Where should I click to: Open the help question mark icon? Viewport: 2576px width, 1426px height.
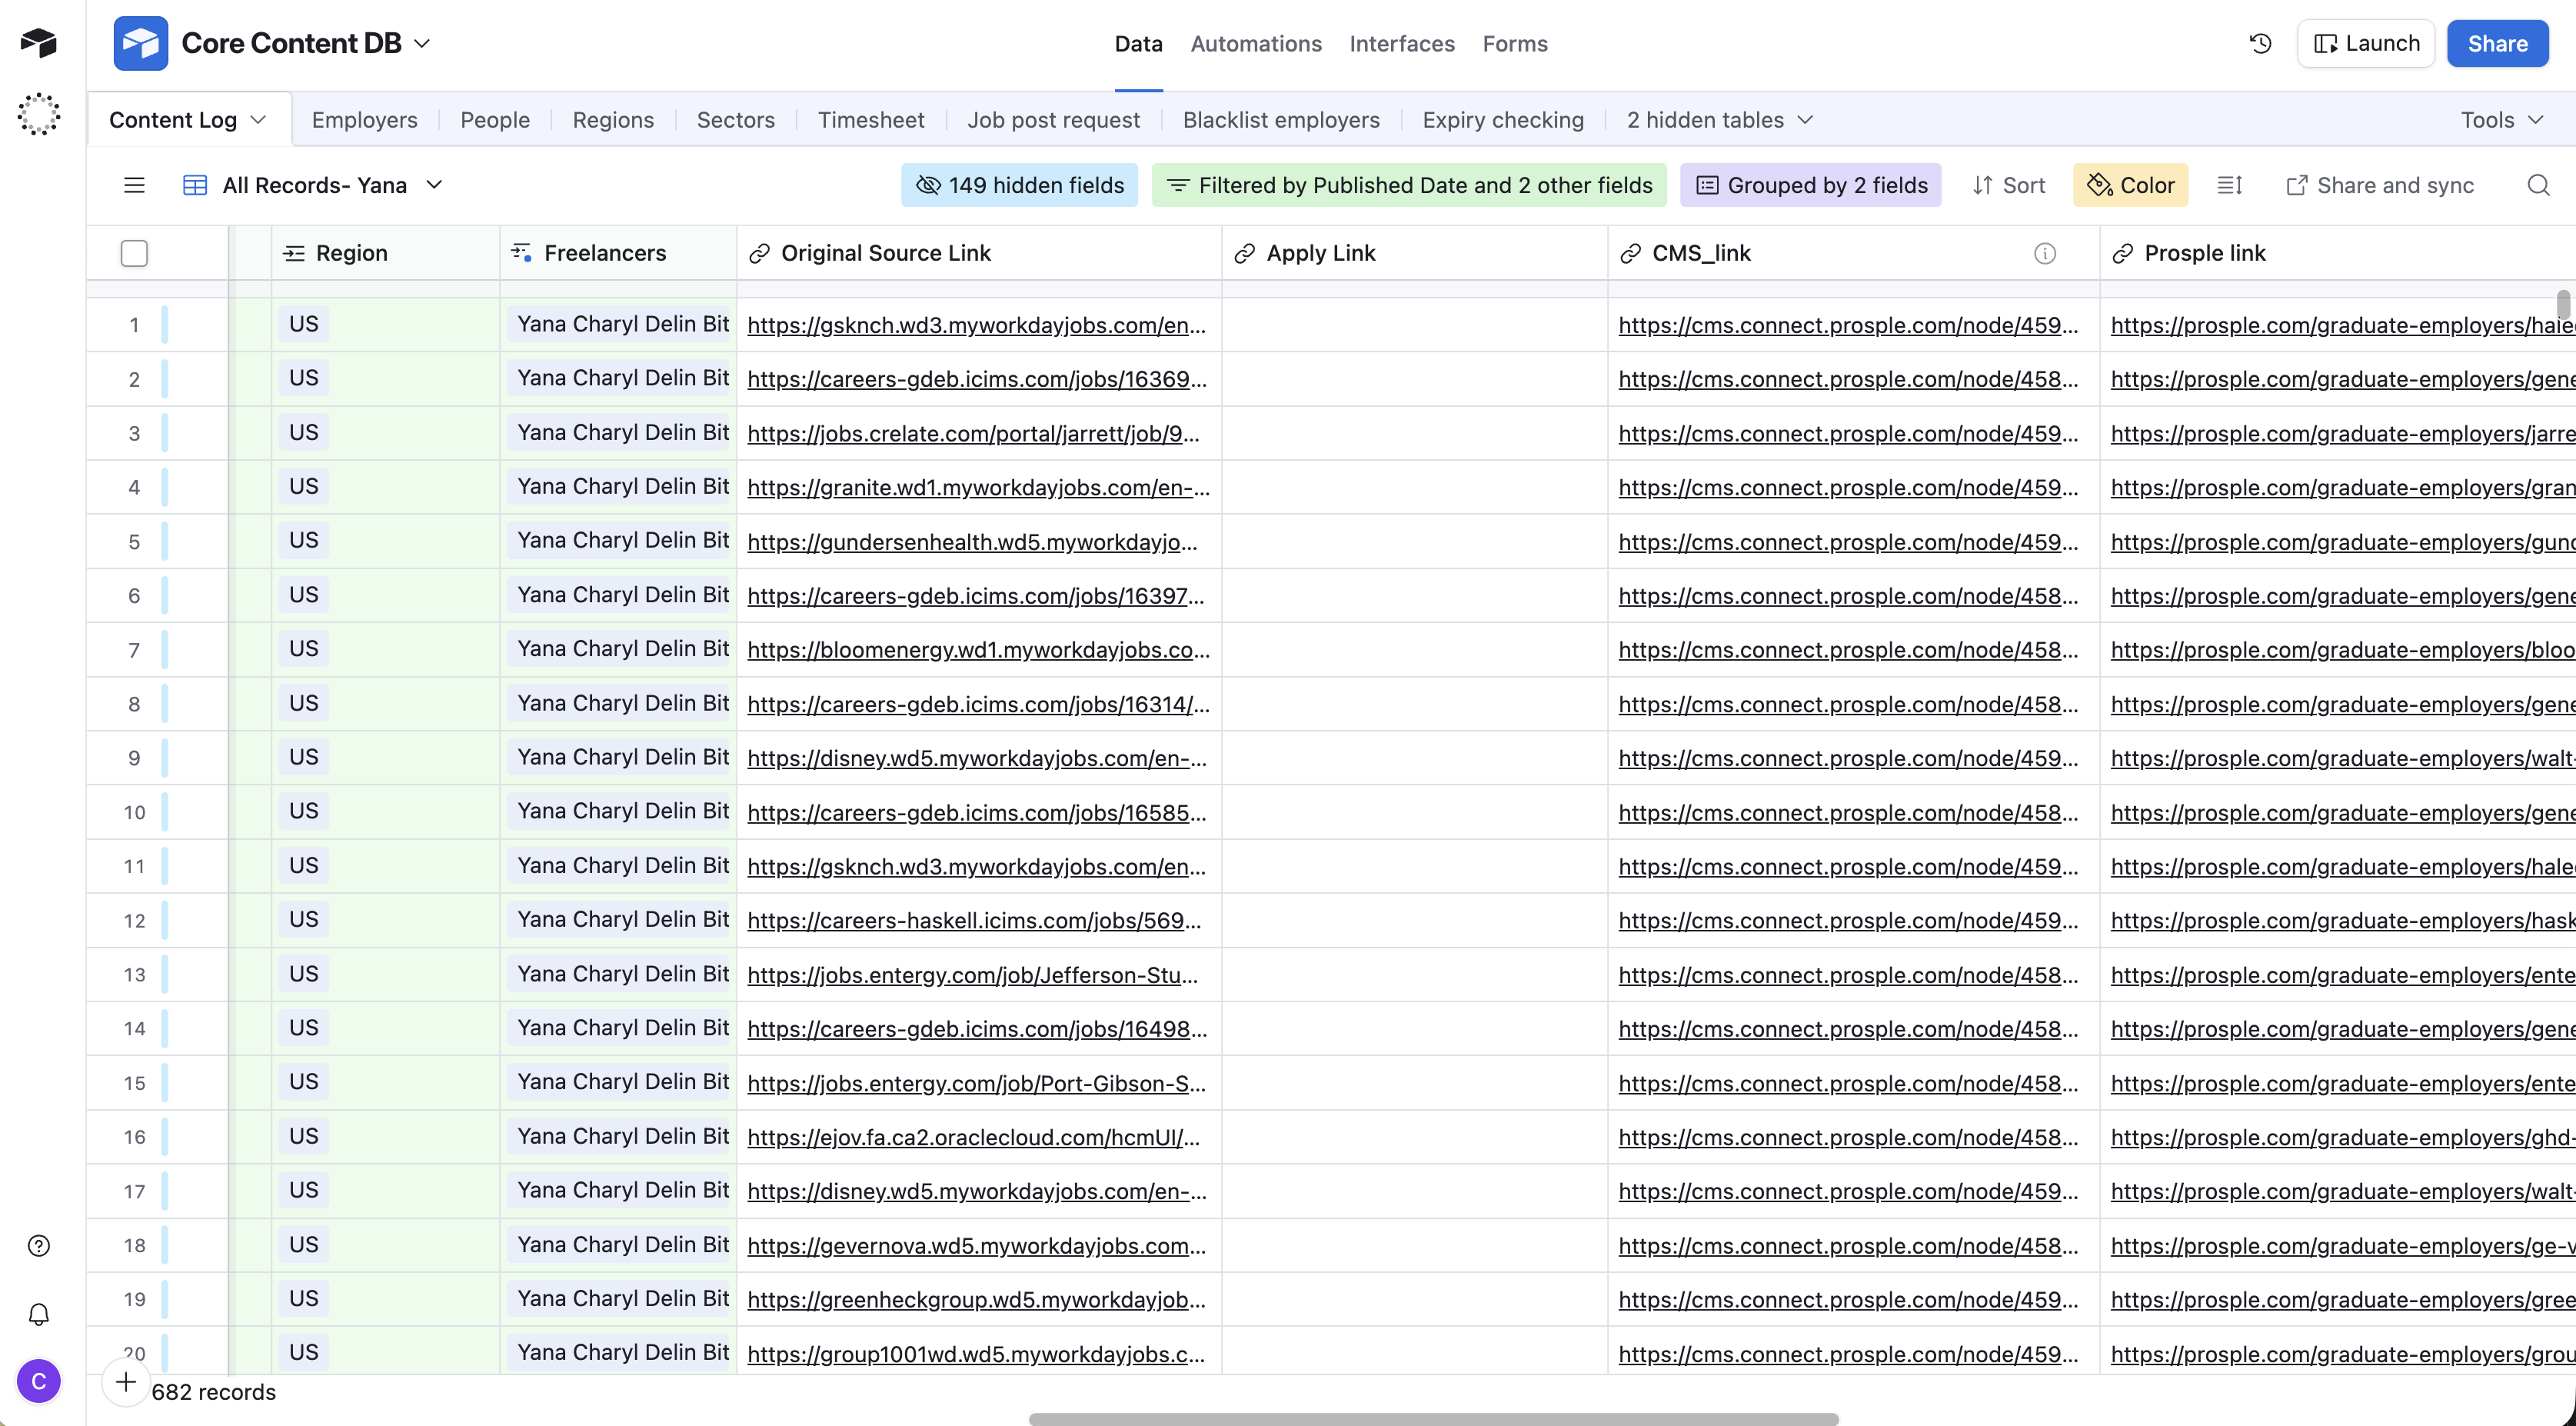click(38, 1245)
